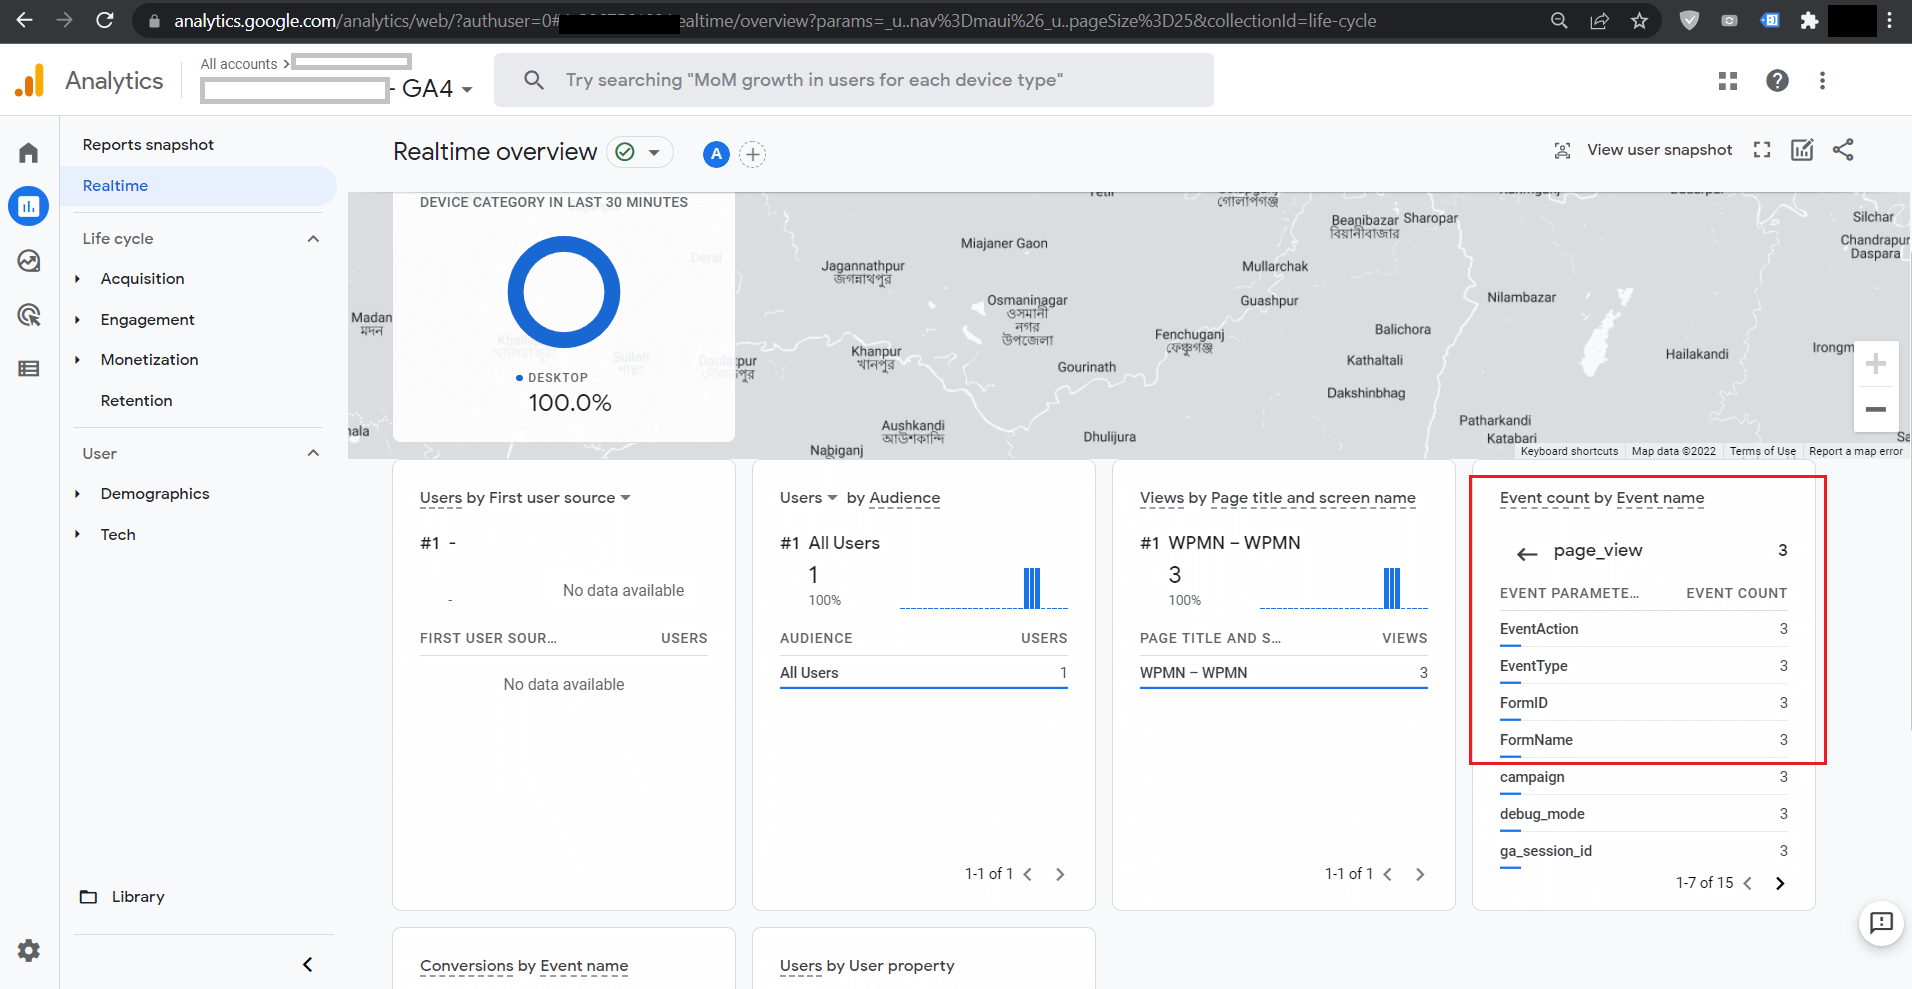Open the Users by First user source dropdown
Screen dimensions: 1912x989
click(x=625, y=498)
